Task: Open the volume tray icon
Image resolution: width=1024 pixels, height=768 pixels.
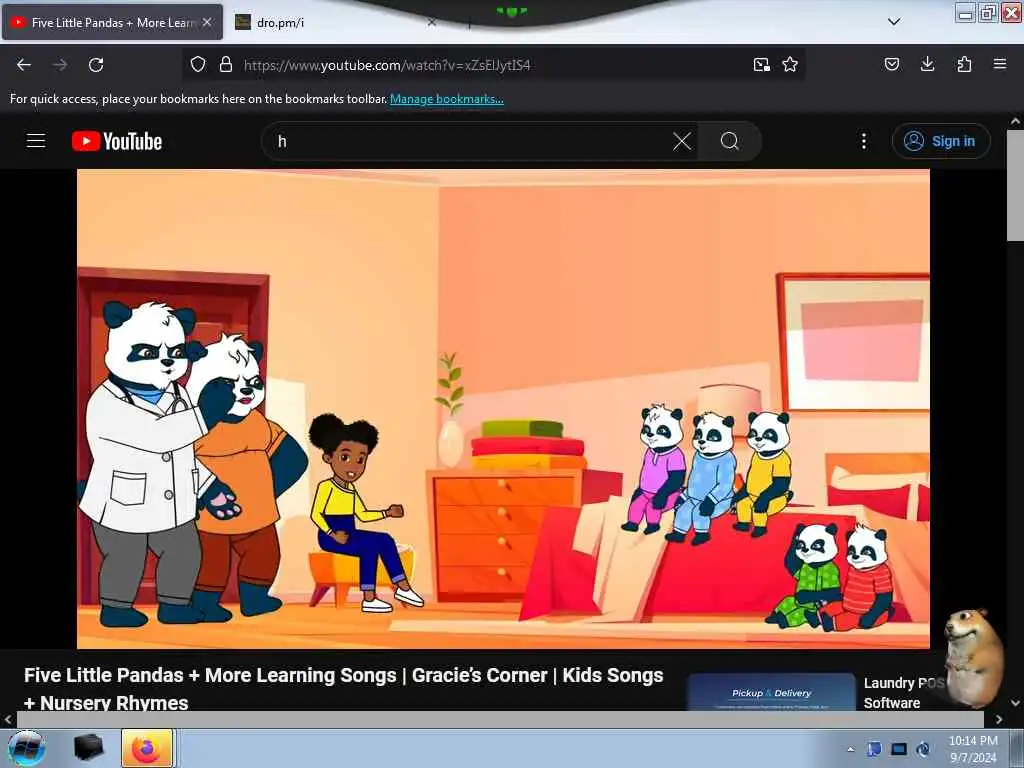Action: [923, 749]
